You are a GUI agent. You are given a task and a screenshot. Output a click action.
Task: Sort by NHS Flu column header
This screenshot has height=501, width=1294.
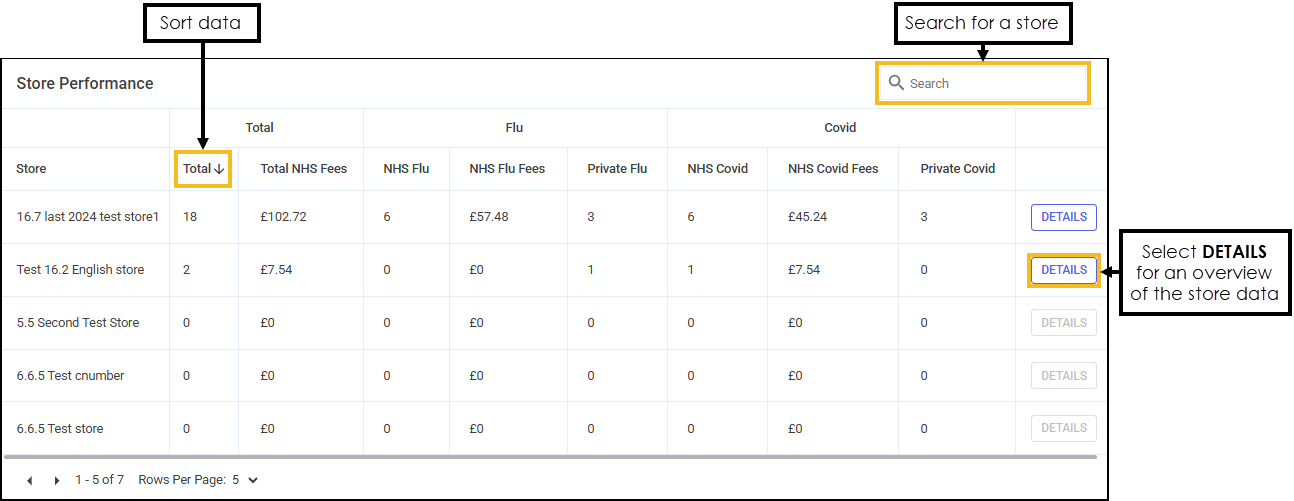pyautogui.click(x=406, y=169)
